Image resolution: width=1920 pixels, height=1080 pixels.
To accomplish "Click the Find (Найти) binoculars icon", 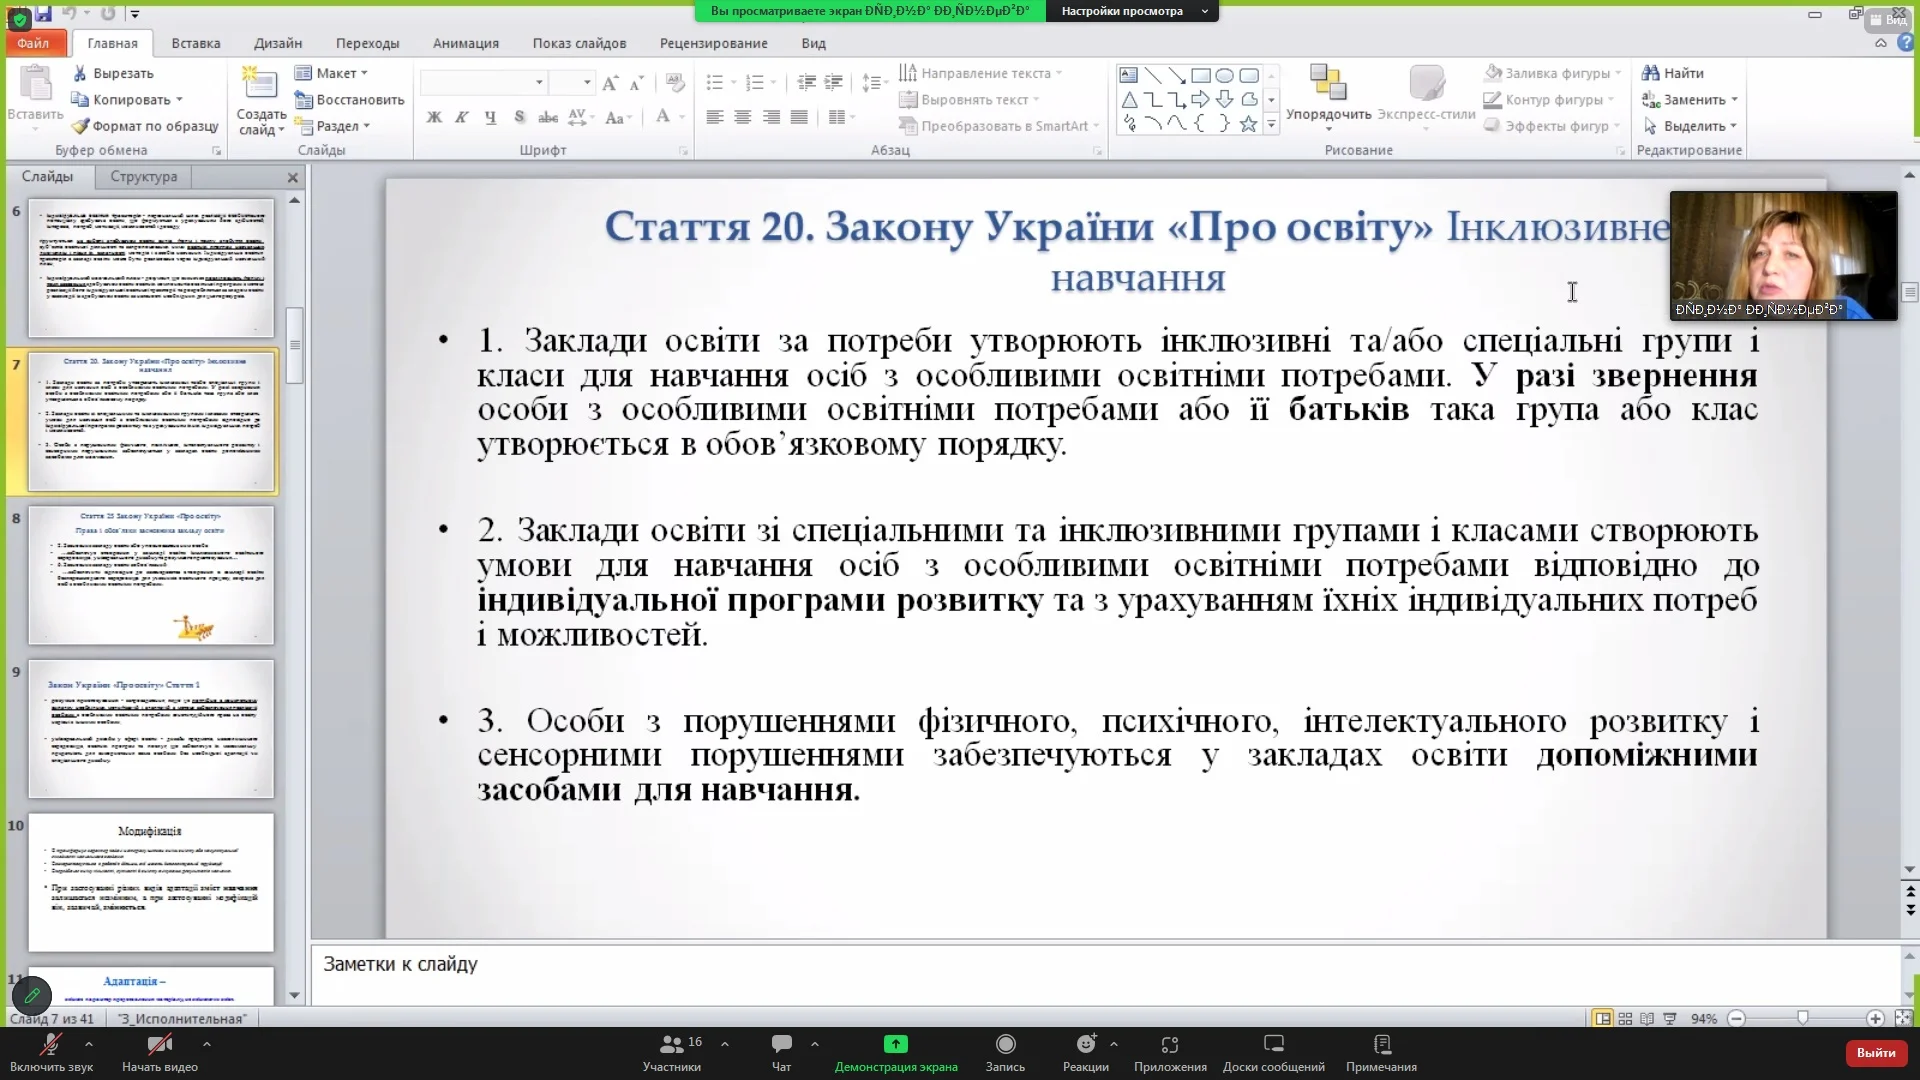I will [1650, 73].
